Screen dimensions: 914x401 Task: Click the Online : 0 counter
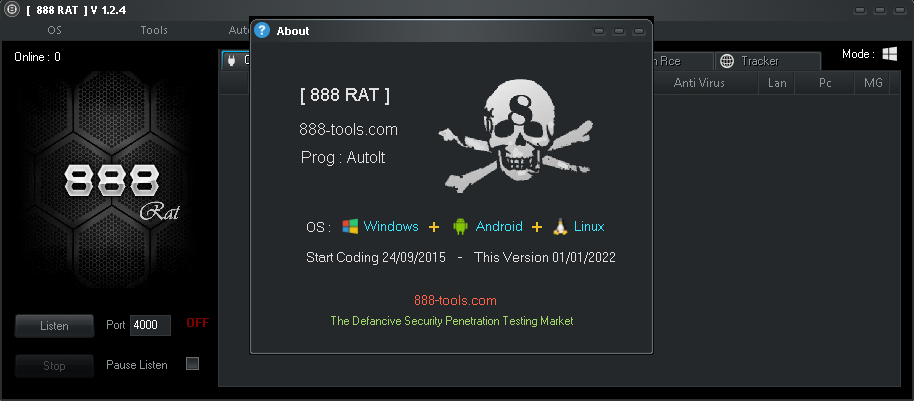(x=37, y=57)
